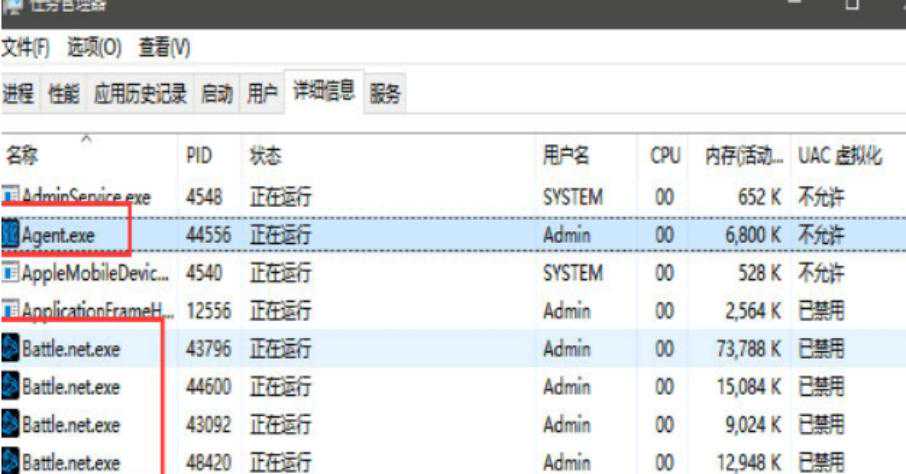Switch to the 性能 tab
Image resolution: width=906 pixels, height=474 pixels.
click(x=64, y=95)
